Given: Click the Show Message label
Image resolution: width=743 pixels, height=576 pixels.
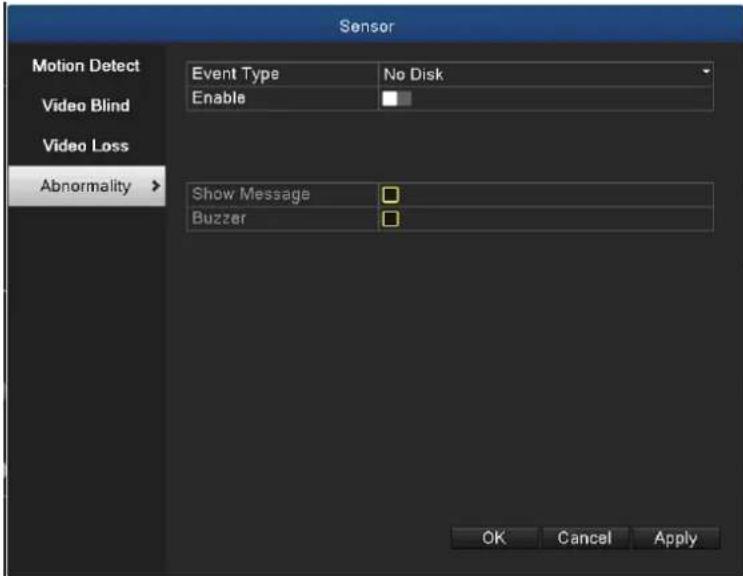Looking at the screenshot, I should click(x=251, y=194).
